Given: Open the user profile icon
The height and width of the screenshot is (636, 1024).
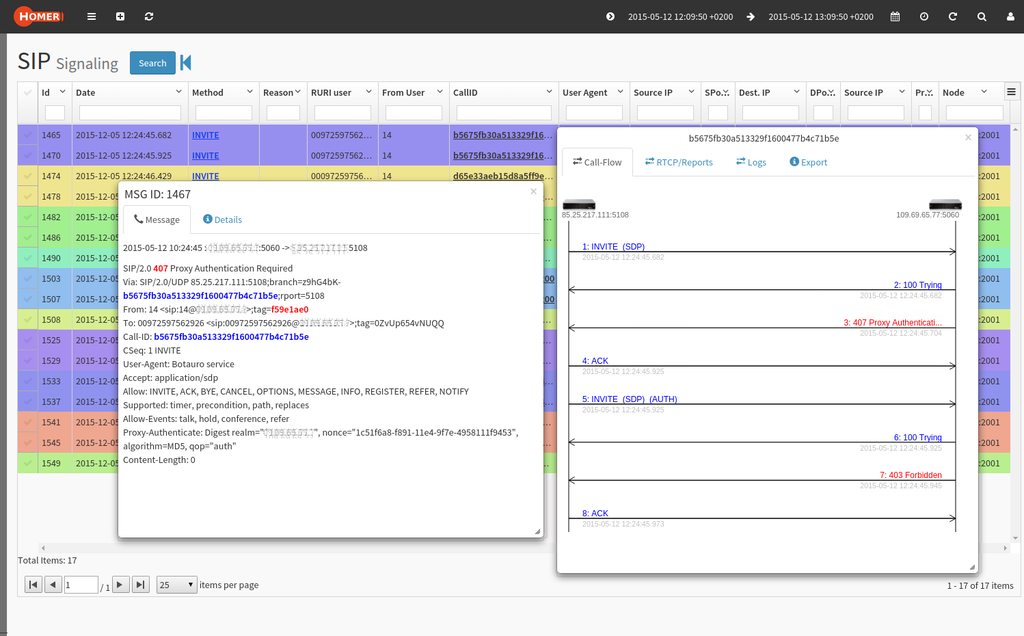Looking at the screenshot, I should (1010, 16).
